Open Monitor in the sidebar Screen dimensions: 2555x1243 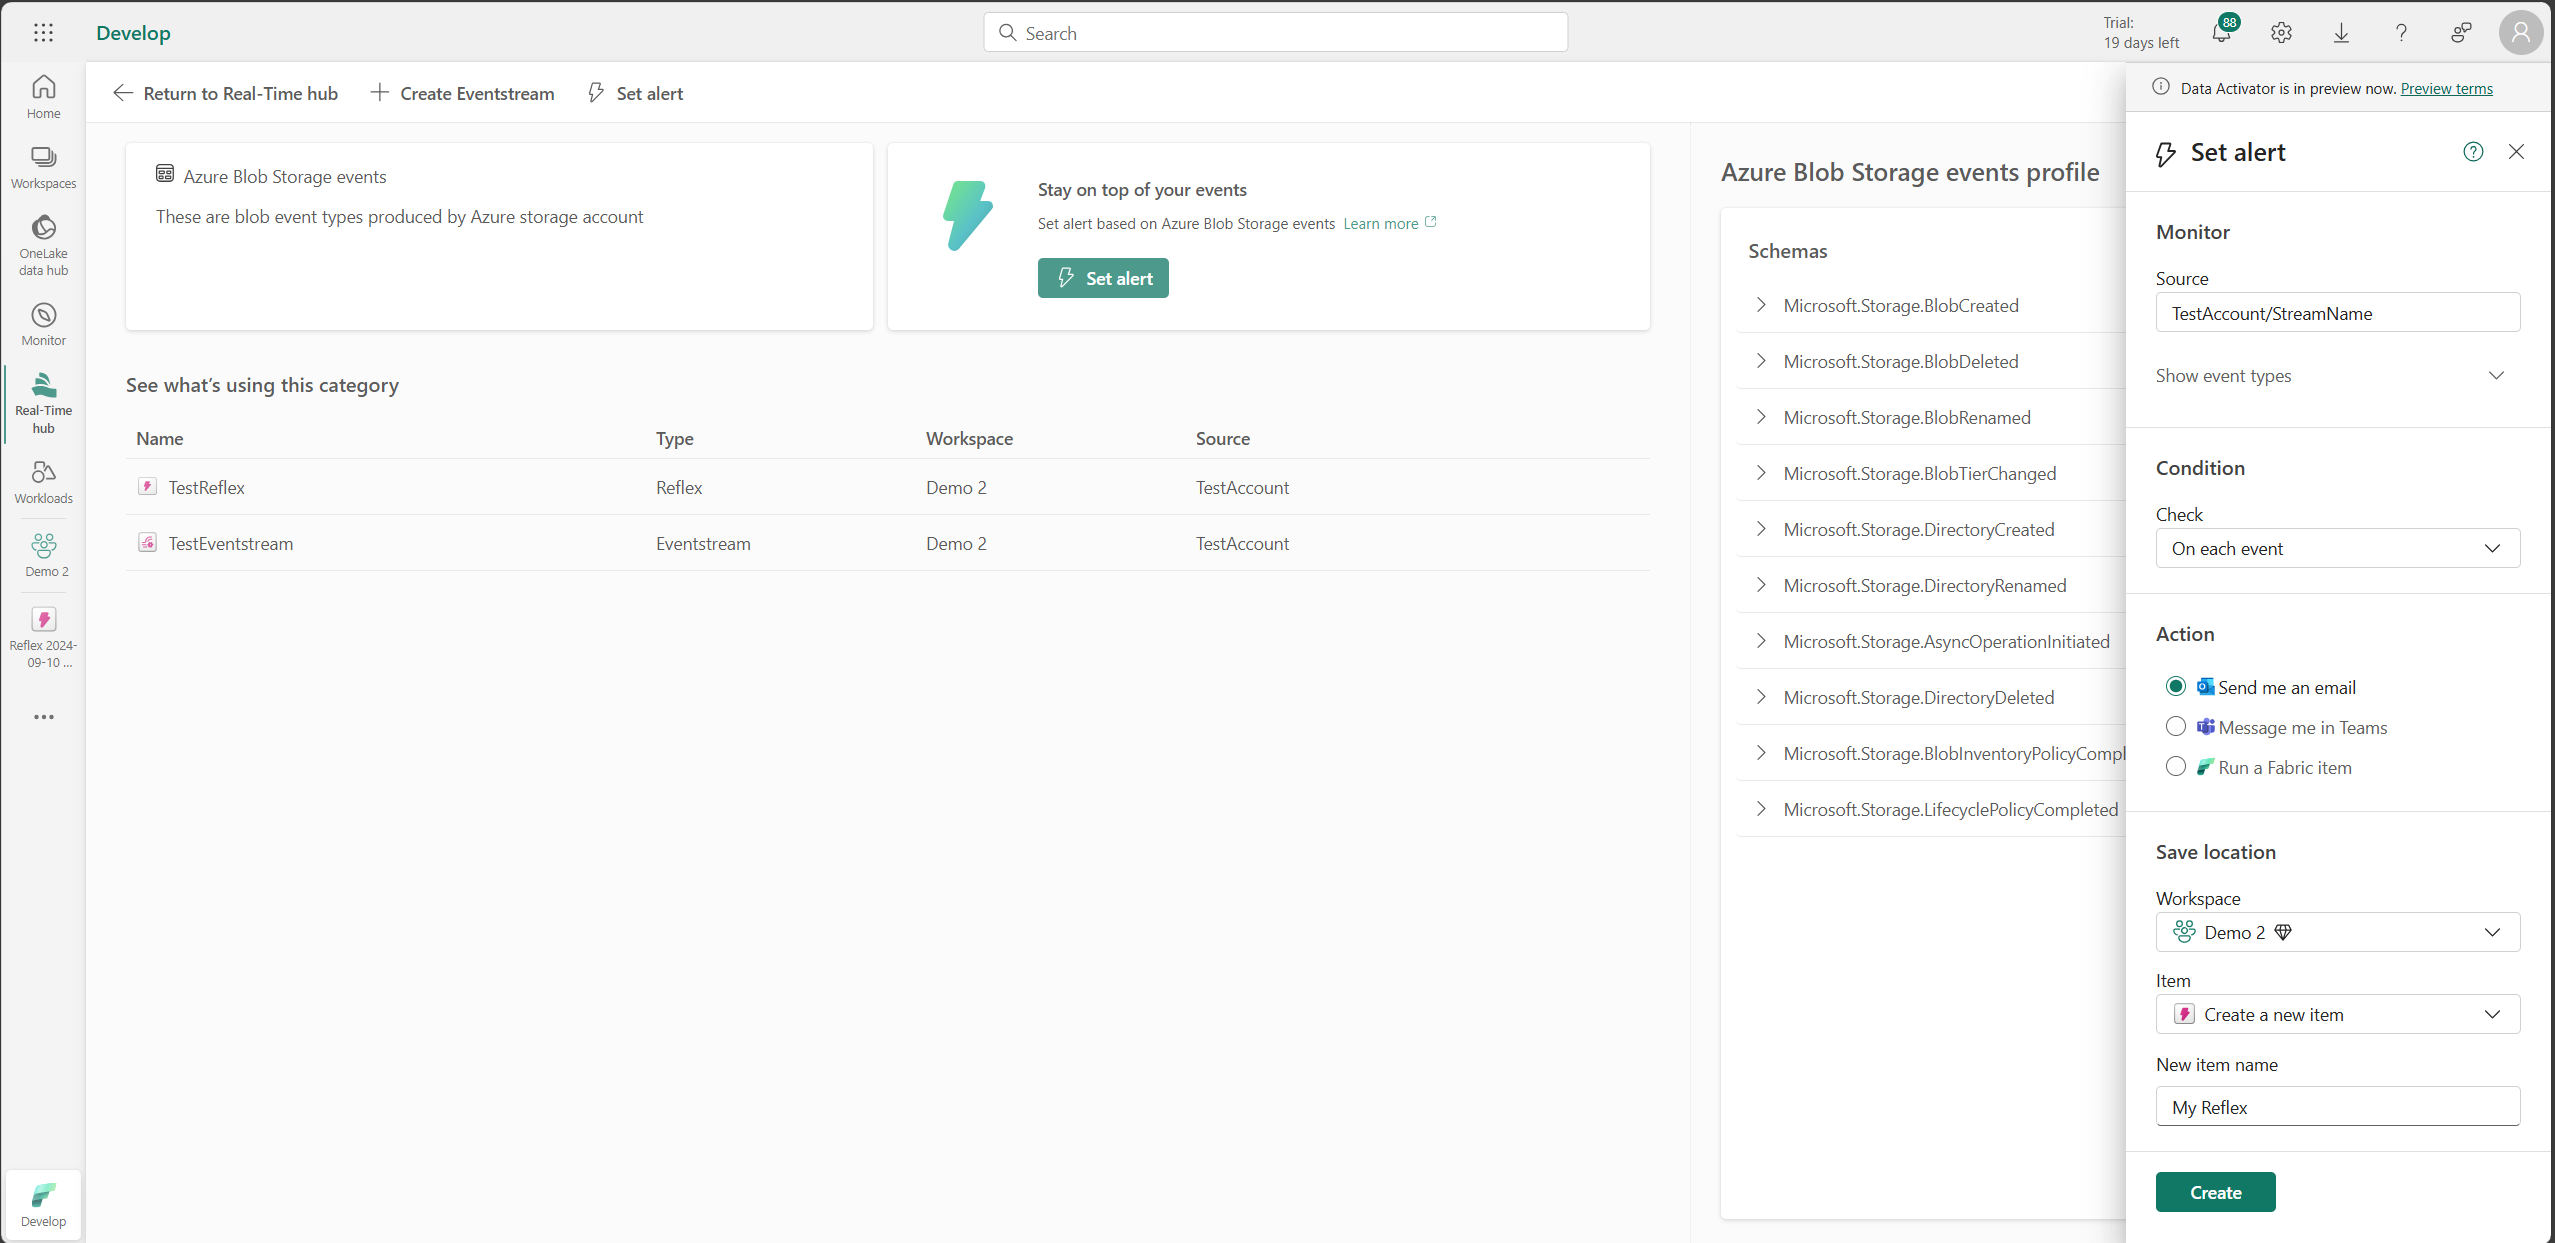pos(43,324)
